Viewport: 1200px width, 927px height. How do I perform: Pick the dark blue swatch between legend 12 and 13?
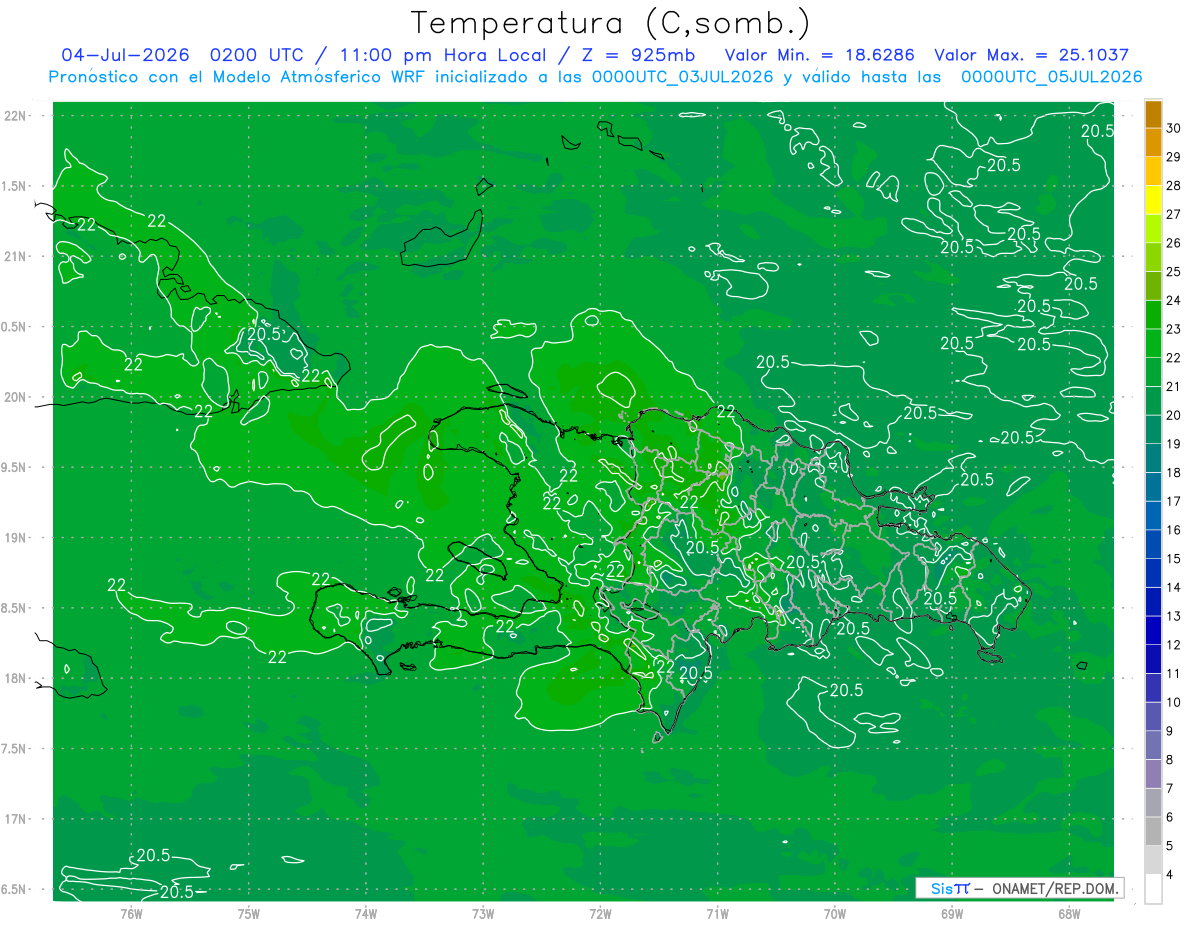1153,631
